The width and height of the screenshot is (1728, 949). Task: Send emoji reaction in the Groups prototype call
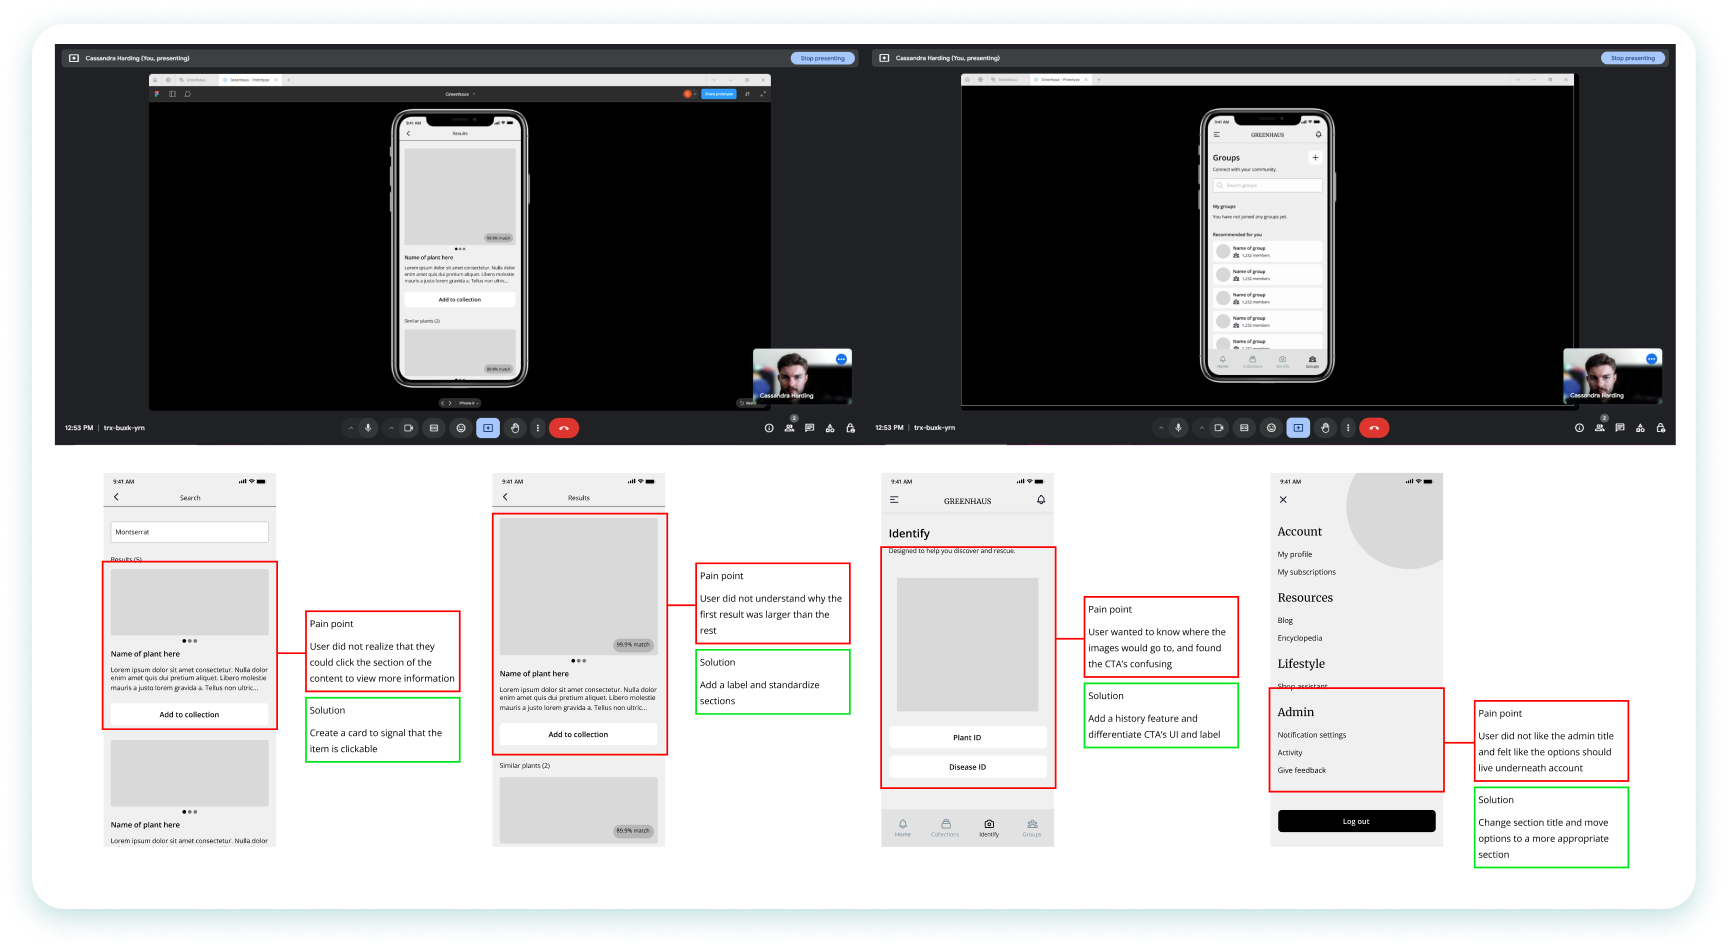click(1271, 428)
